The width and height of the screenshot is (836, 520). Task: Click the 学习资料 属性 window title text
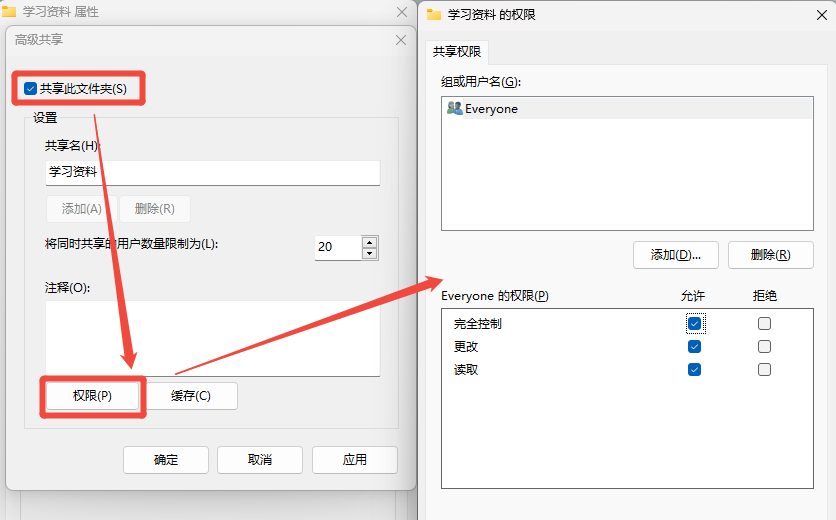(x=60, y=12)
